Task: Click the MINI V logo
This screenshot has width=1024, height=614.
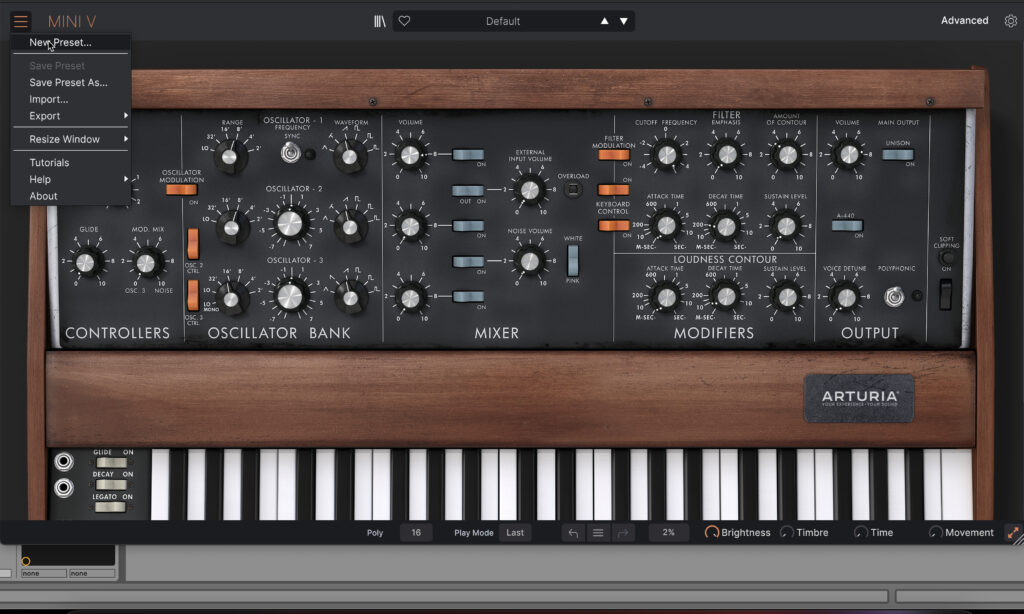Action: (x=72, y=22)
